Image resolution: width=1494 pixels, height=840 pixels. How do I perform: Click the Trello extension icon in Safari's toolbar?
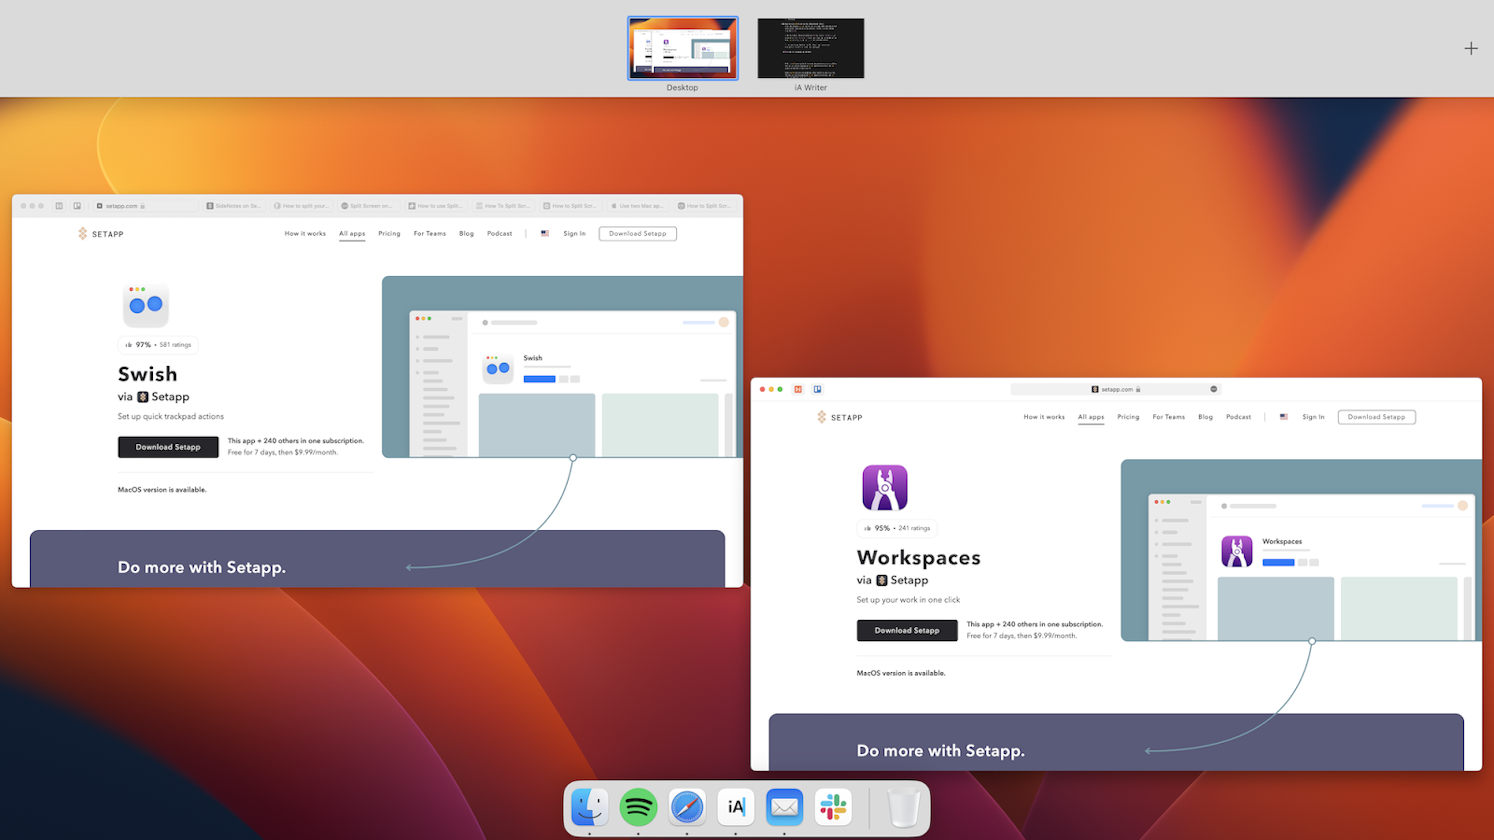click(818, 389)
